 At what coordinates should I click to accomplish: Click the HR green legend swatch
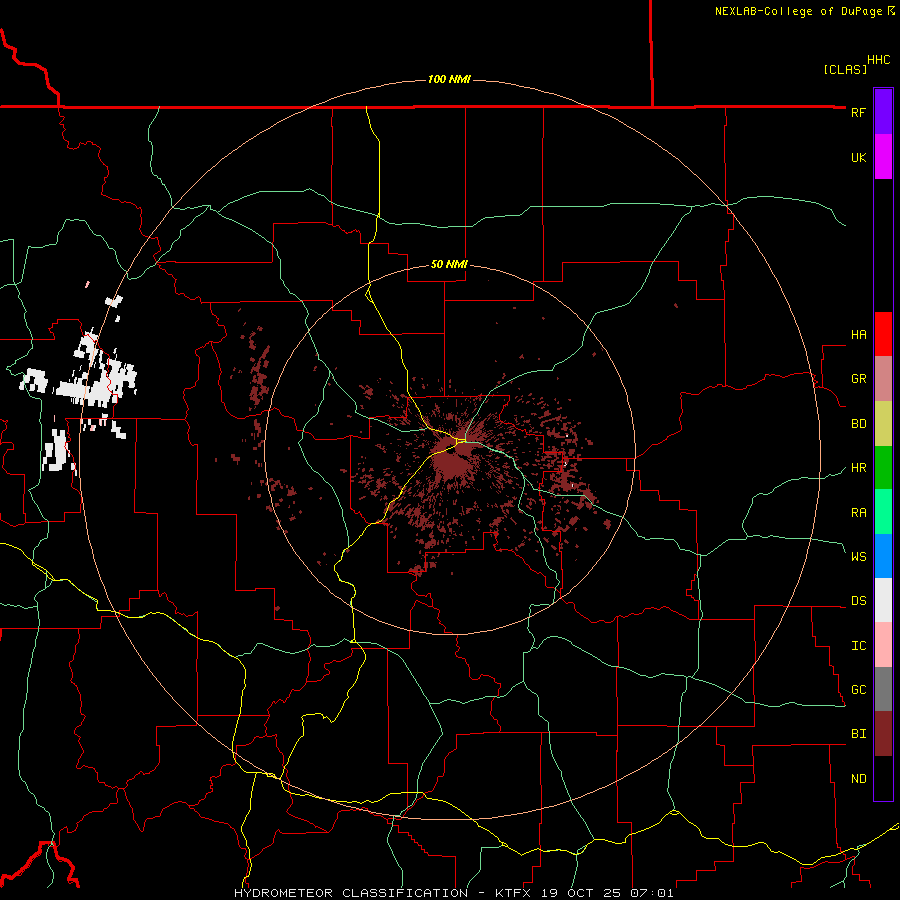[883, 468]
